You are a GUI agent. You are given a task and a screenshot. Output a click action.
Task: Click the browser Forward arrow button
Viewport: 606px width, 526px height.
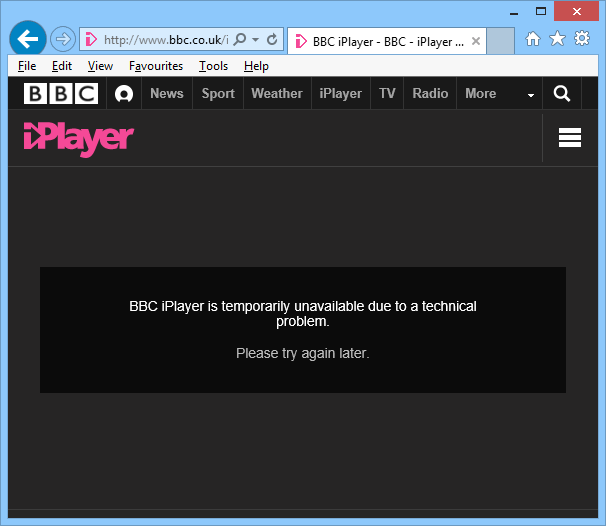click(63, 39)
